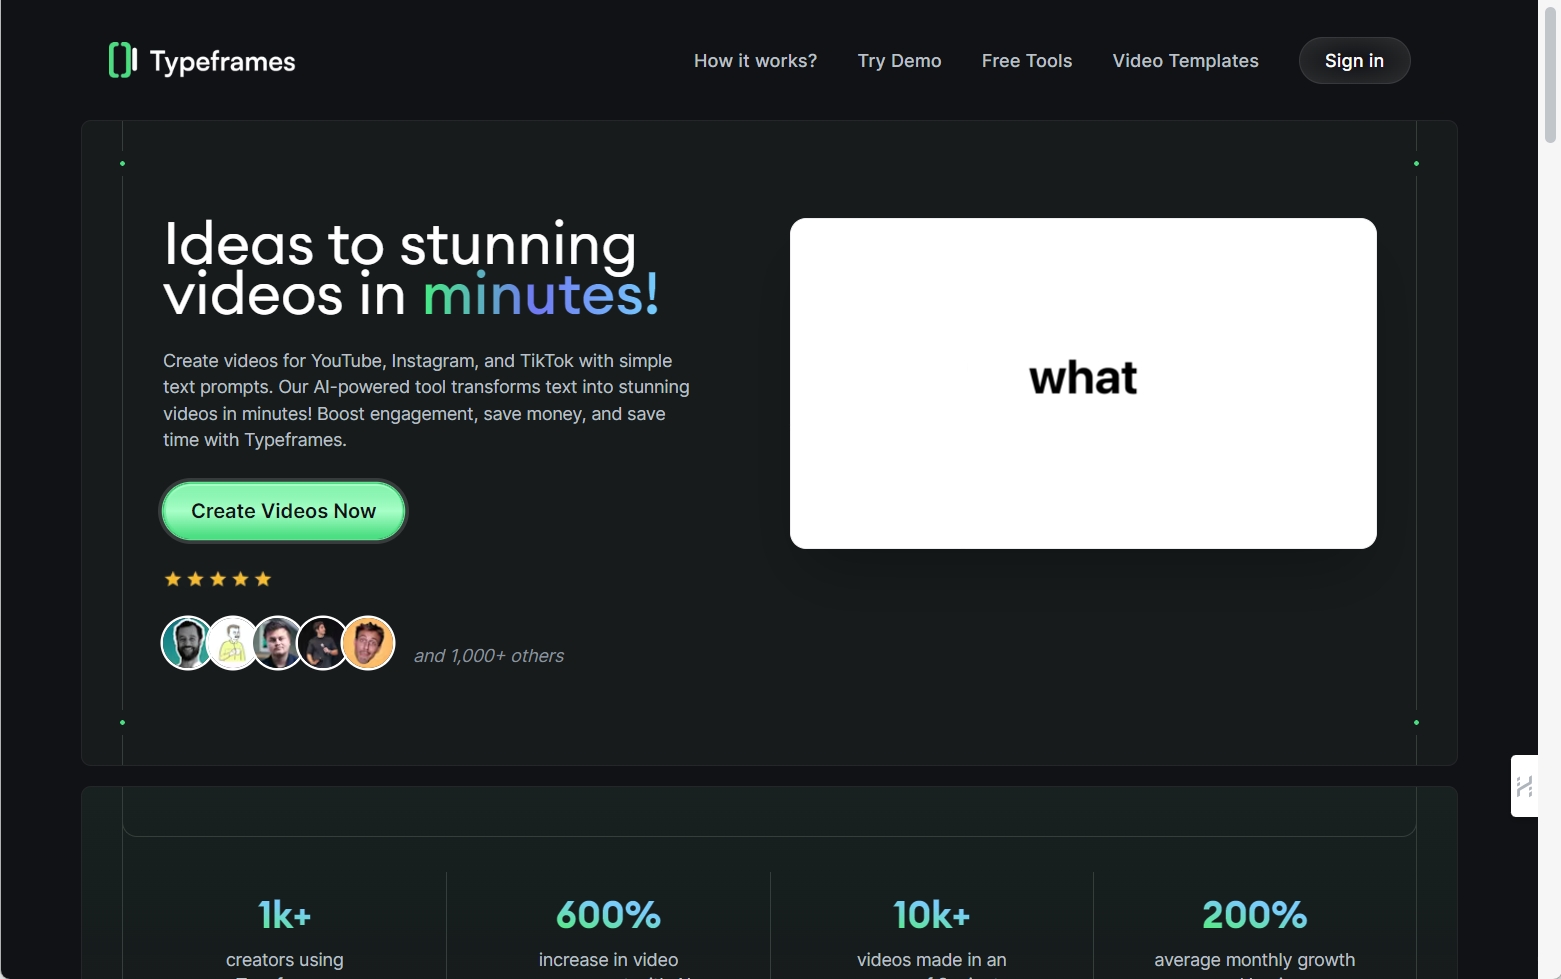Click the five-star rating row
This screenshot has height=979, width=1561.
(218, 579)
